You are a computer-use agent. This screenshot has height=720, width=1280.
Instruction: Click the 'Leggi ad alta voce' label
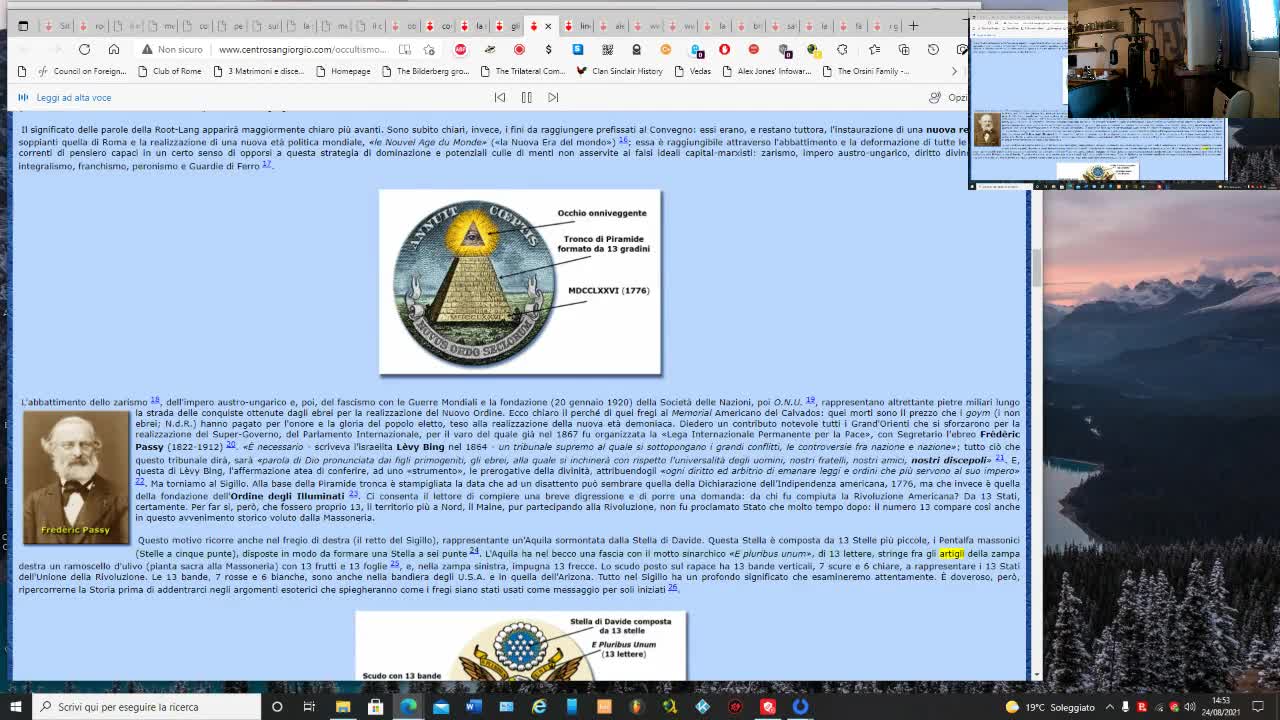(x=73, y=97)
